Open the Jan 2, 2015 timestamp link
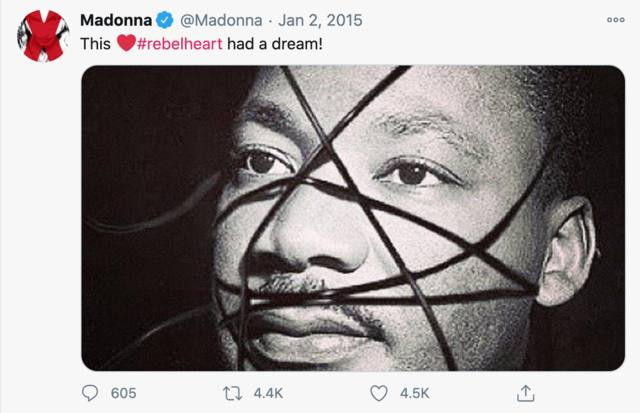This screenshot has height=413, width=640. click(320, 20)
